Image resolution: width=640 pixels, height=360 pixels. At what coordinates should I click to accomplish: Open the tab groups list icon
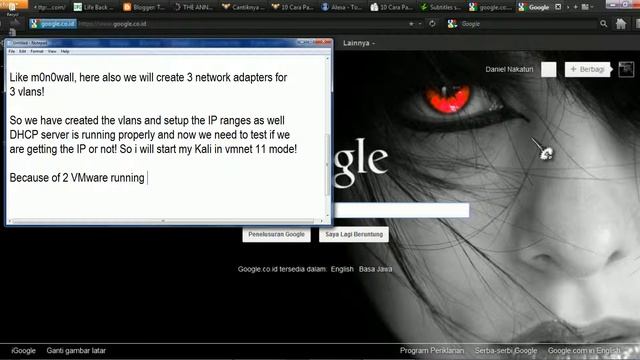pyautogui.click(x=585, y=7)
